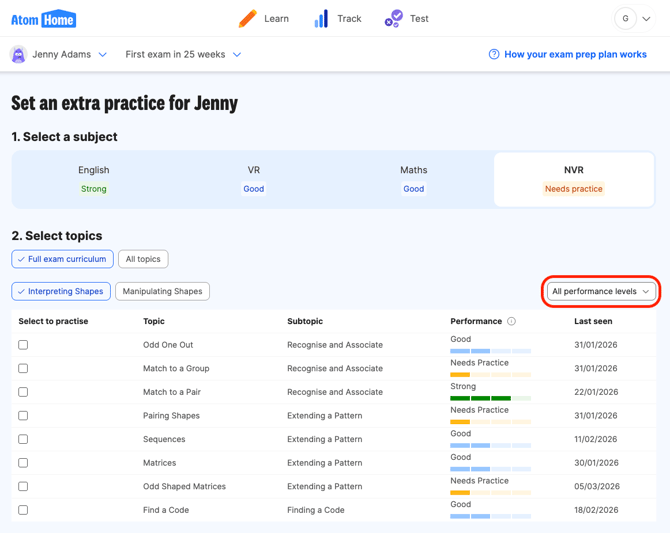Click the G account avatar
The height and width of the screenshot is (533, 670).
(x=625, y=19)
